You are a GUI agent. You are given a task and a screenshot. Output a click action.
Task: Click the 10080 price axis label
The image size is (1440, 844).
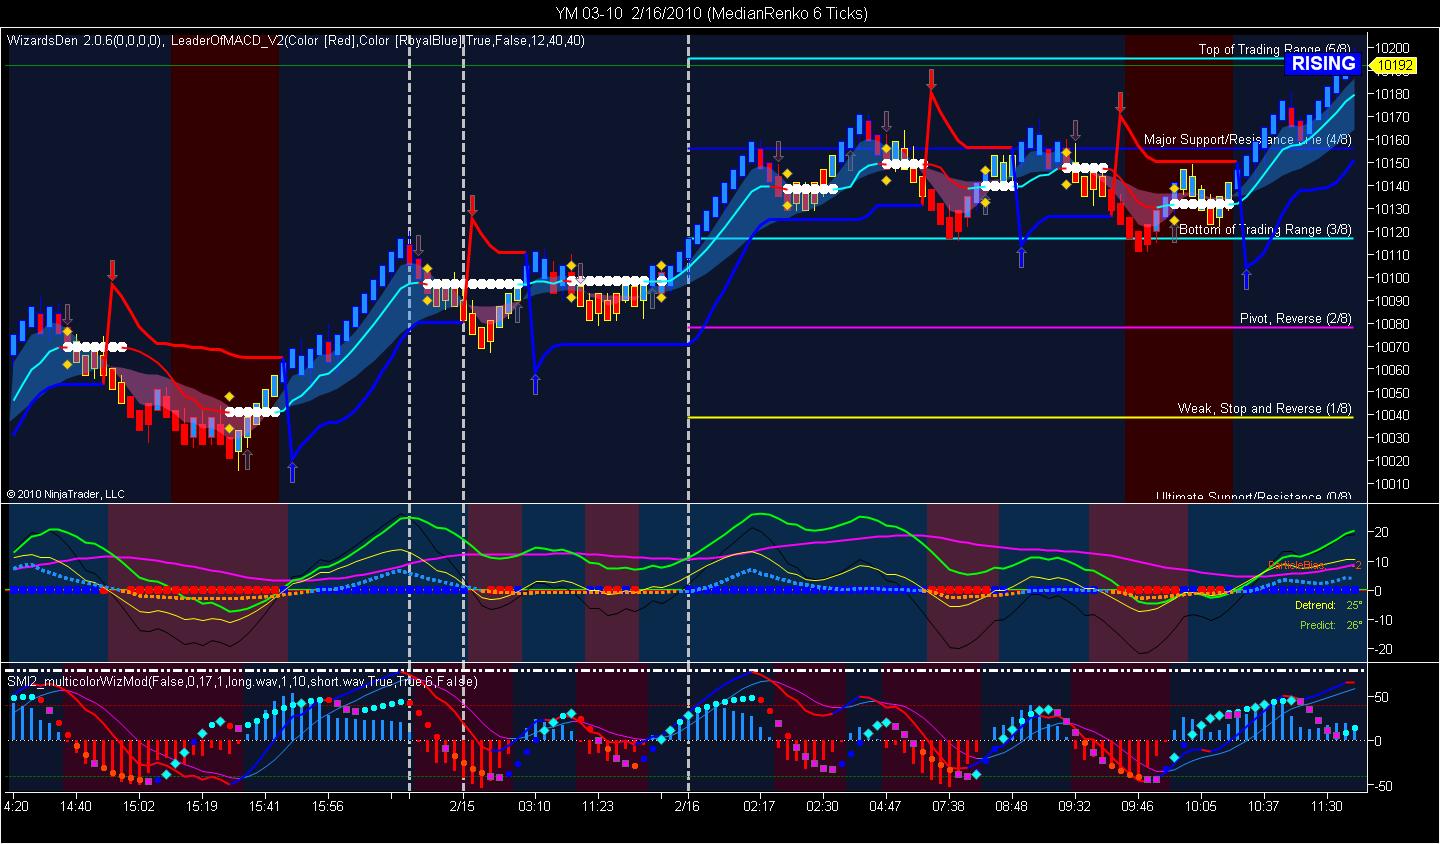pyautogui.click(x=1392, y=324)
